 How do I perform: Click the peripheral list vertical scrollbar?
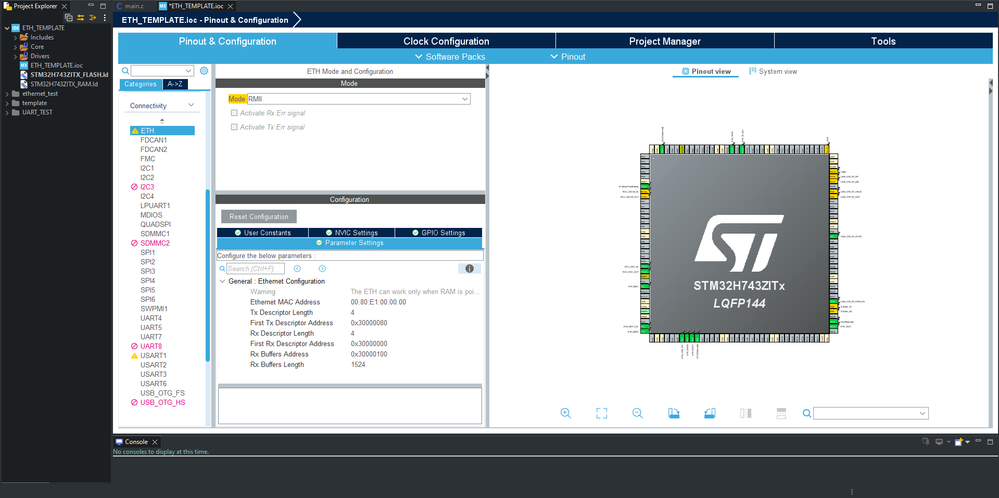click(x=208, y=275)
